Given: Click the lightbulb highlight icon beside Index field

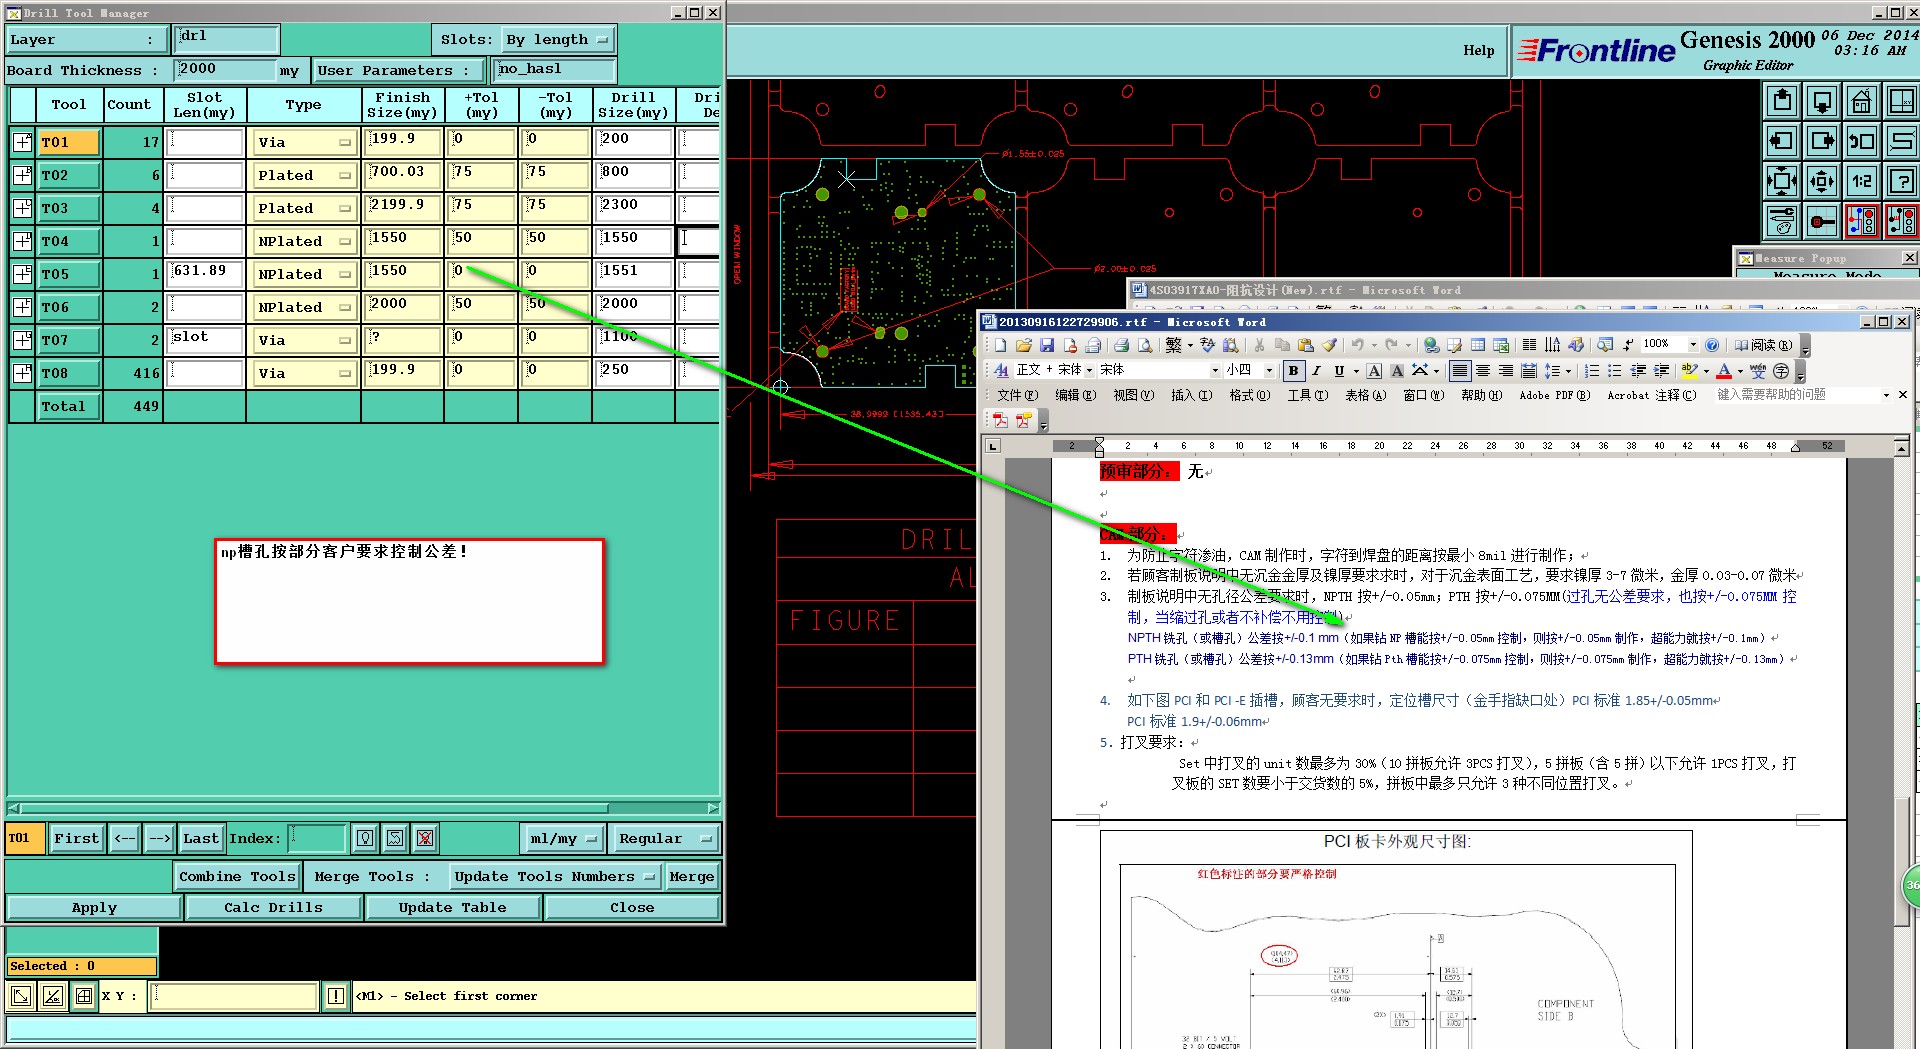Looking at the screenshot, I should coord(365,838).
